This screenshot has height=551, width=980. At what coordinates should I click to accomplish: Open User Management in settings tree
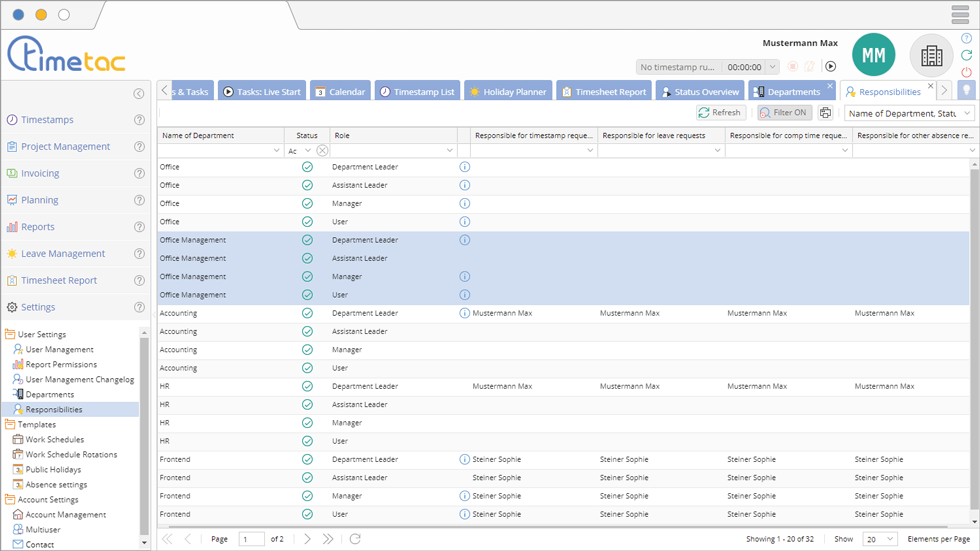tap(59, 350)
